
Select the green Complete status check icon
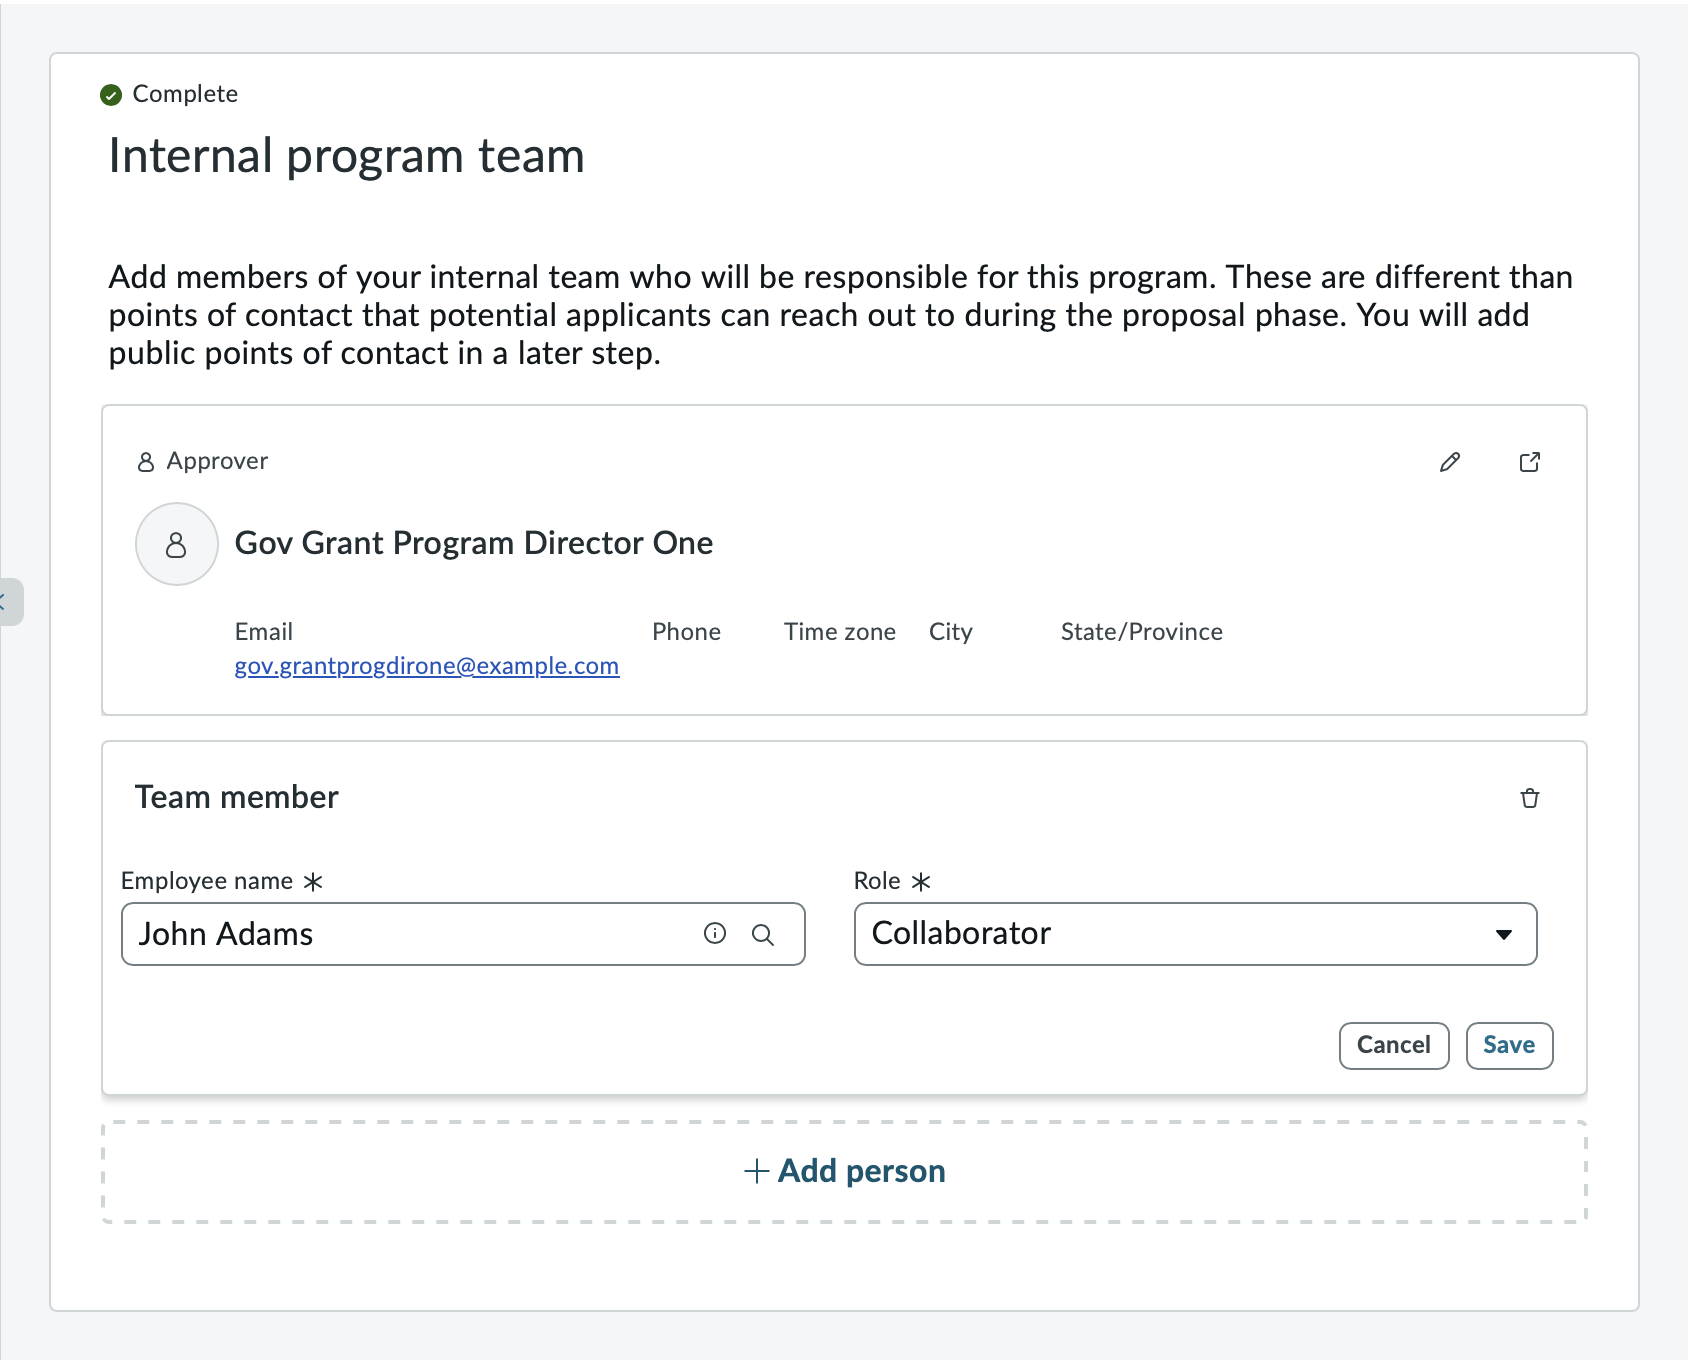pyautogui.click(x=111, y=95)
